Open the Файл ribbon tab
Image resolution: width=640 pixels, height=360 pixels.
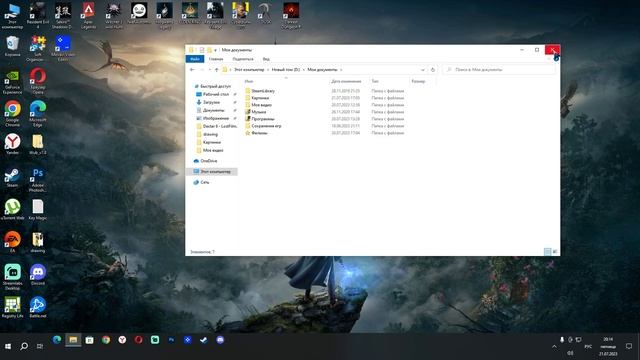195,59
